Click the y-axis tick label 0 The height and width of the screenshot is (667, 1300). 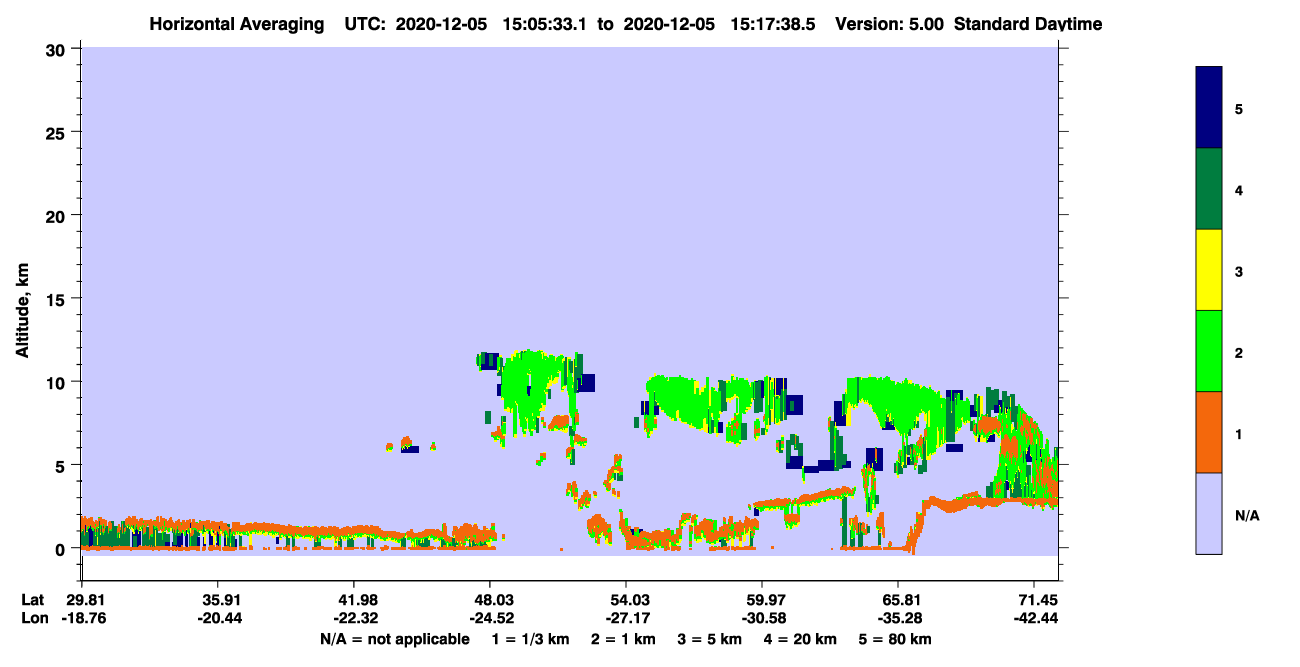[x=63, y=549]
